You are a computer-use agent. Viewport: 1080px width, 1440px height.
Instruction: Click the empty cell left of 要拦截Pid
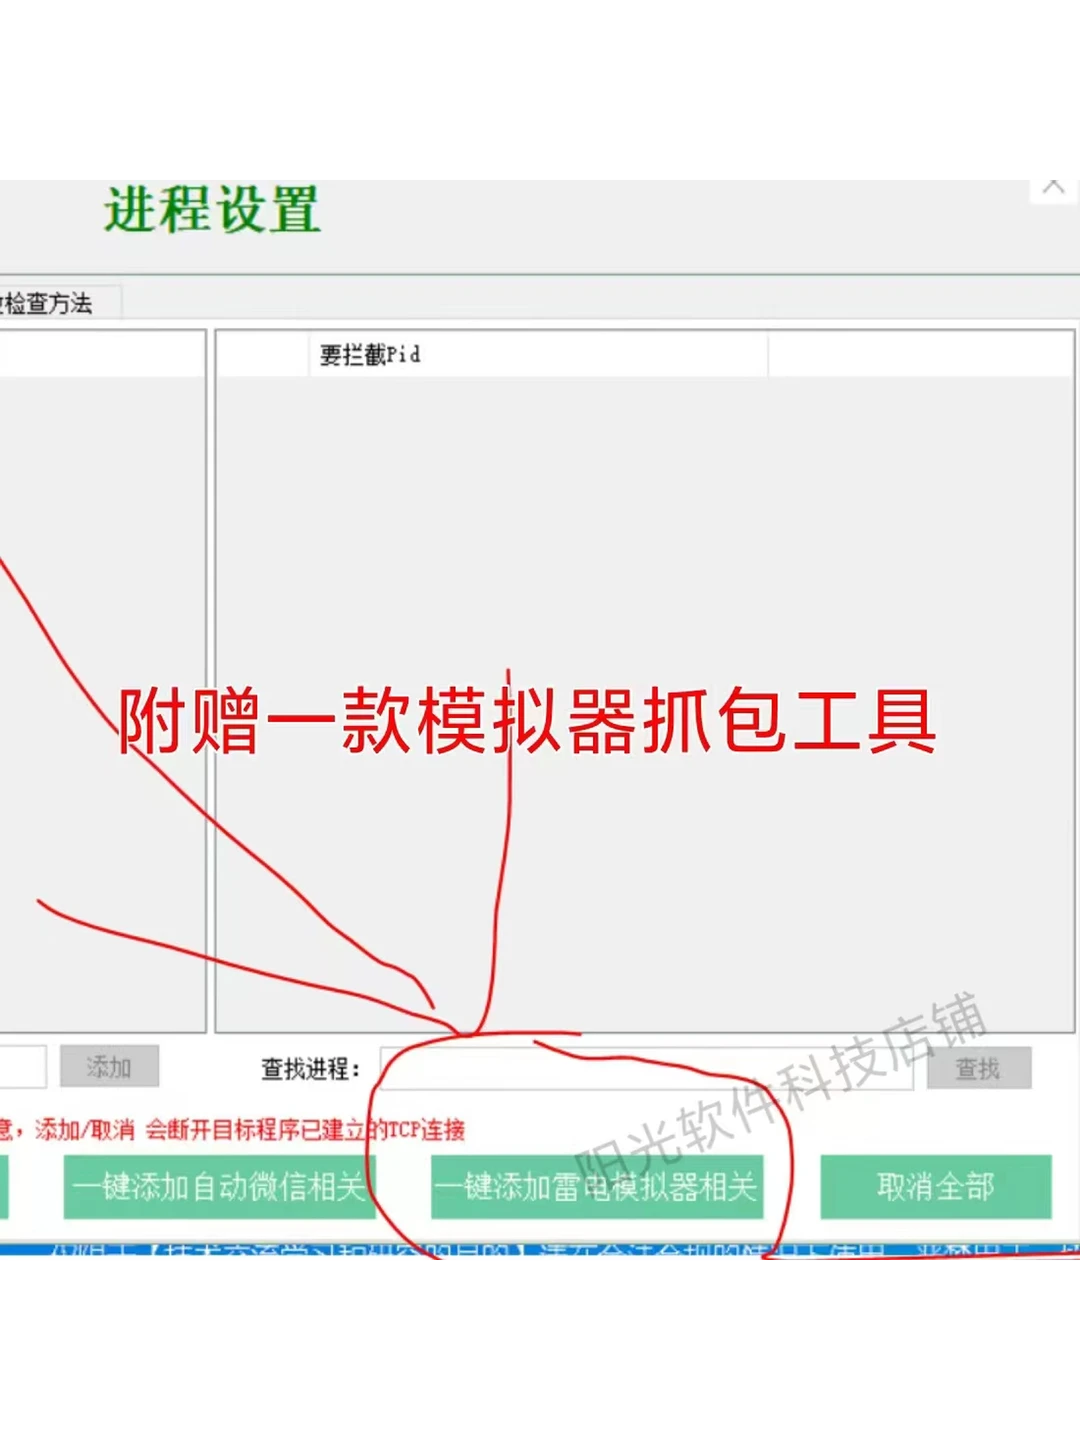tap(260, 355)
